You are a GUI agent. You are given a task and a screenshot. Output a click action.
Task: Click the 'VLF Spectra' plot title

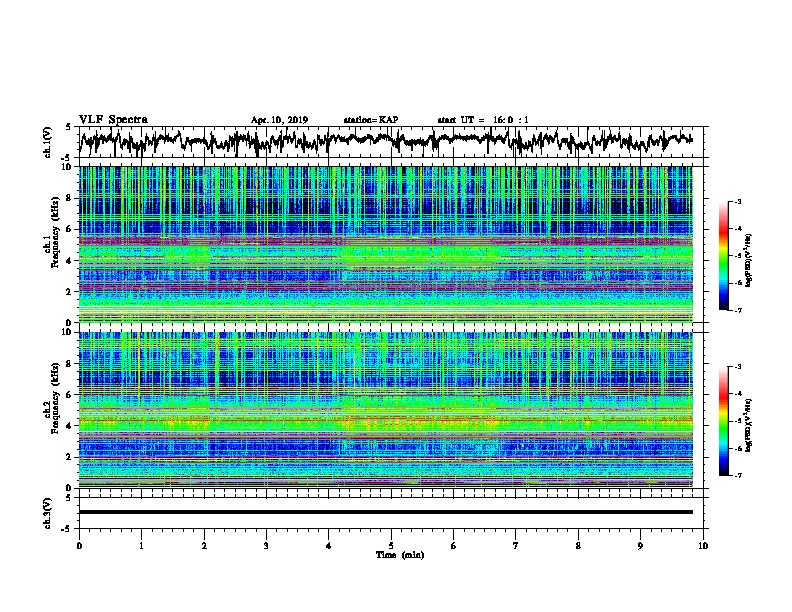point(113,120)
